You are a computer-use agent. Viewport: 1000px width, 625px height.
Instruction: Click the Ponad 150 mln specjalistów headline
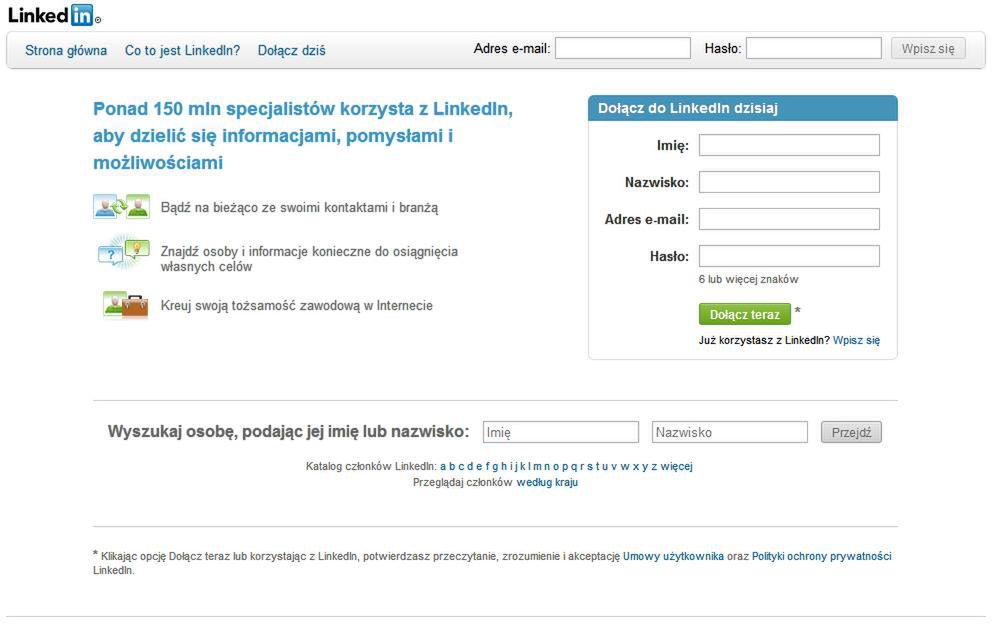pyautogui.click(x=303, y=135)
